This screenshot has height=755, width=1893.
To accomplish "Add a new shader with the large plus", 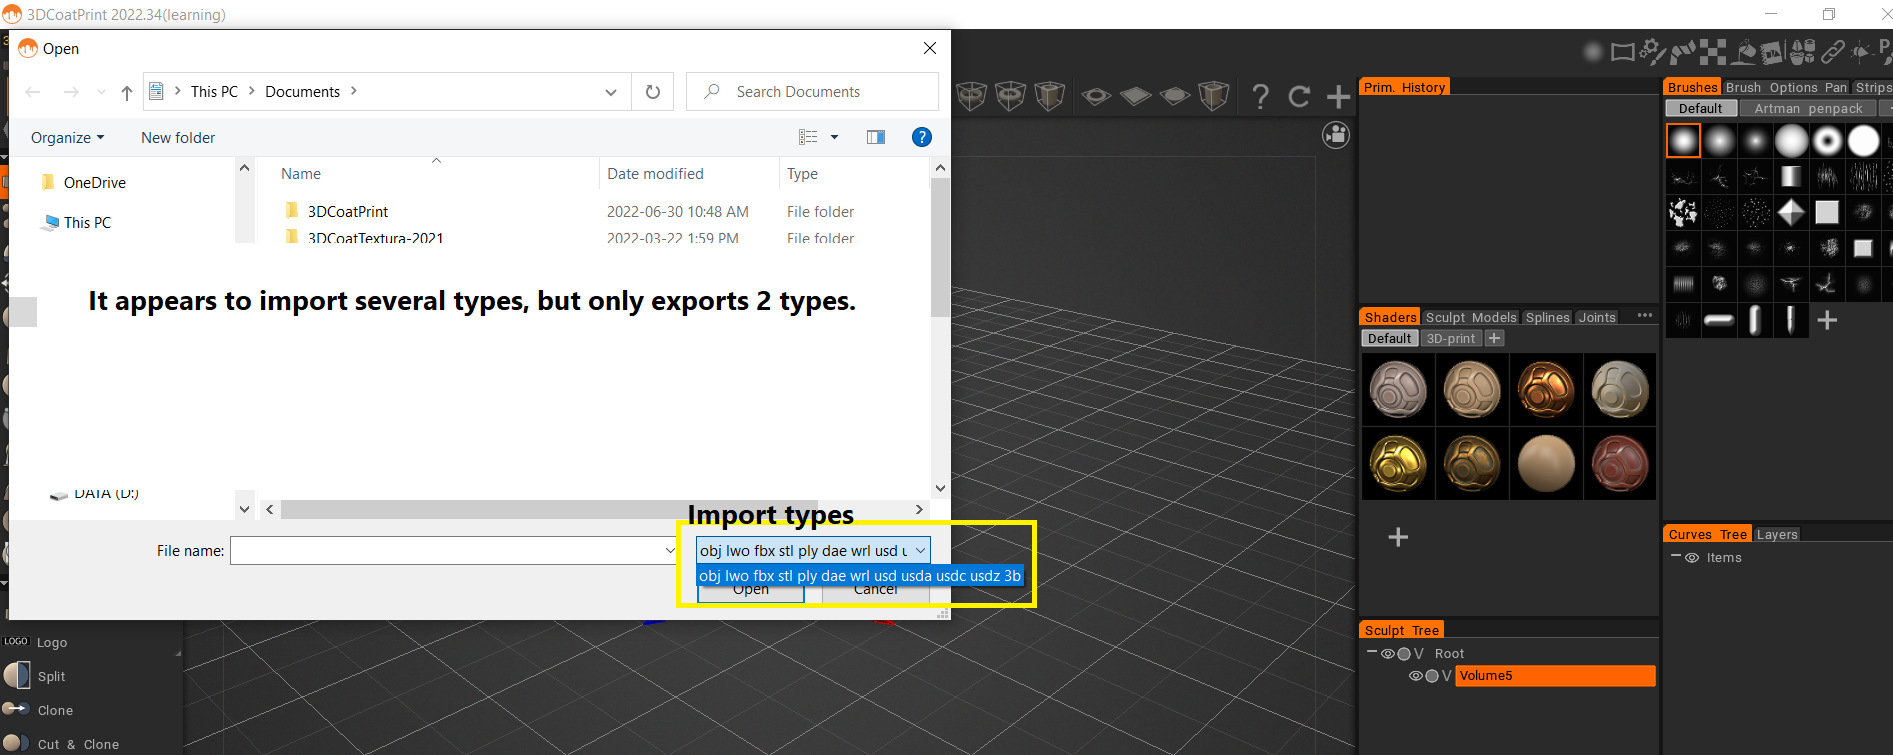I will click(1398, 537).
